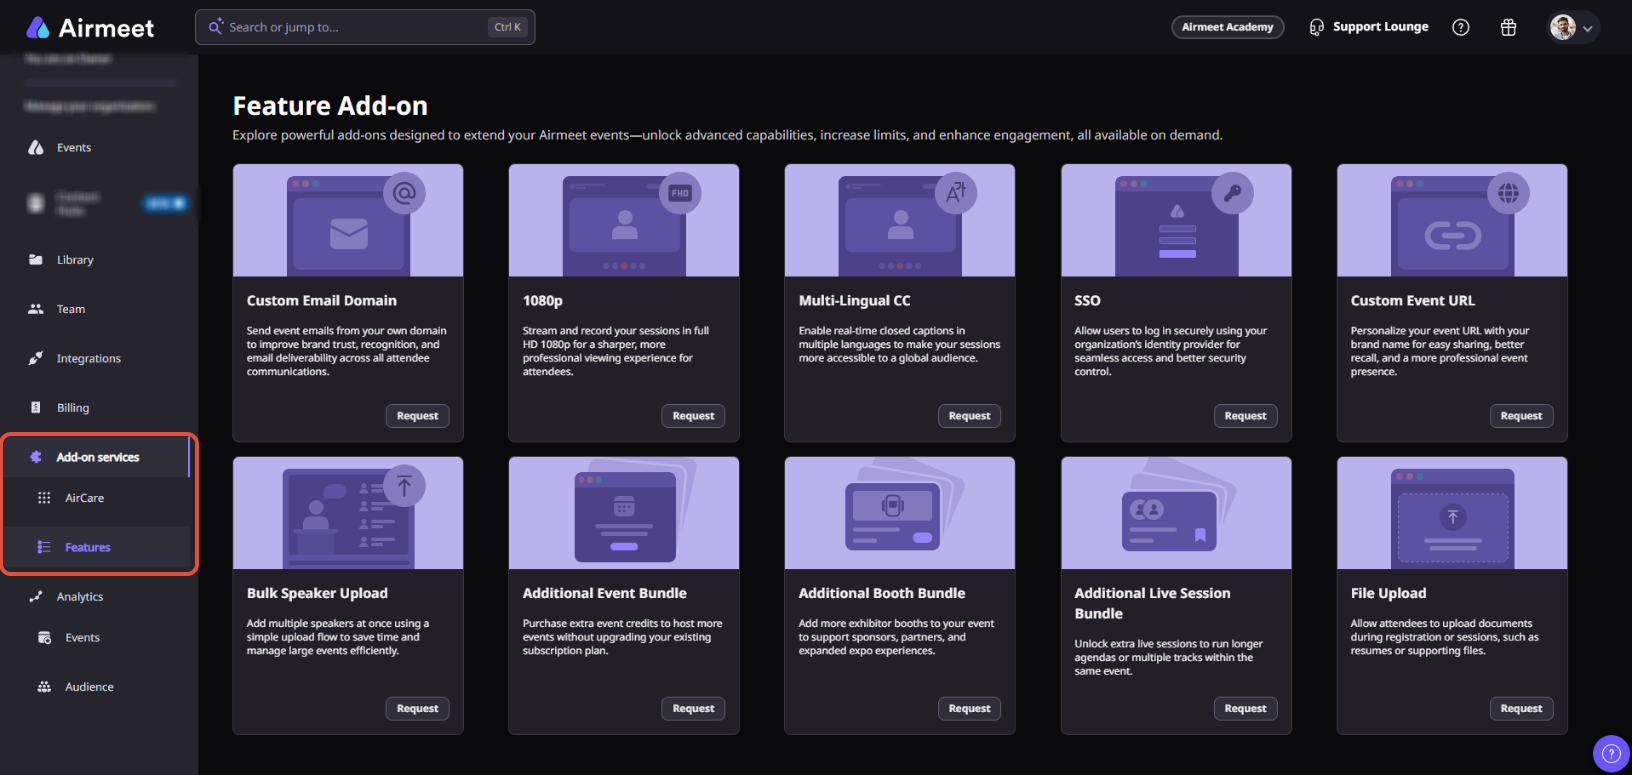Click the Multi-Lingual CC title

pyautogui.click(x=855, y=301)
